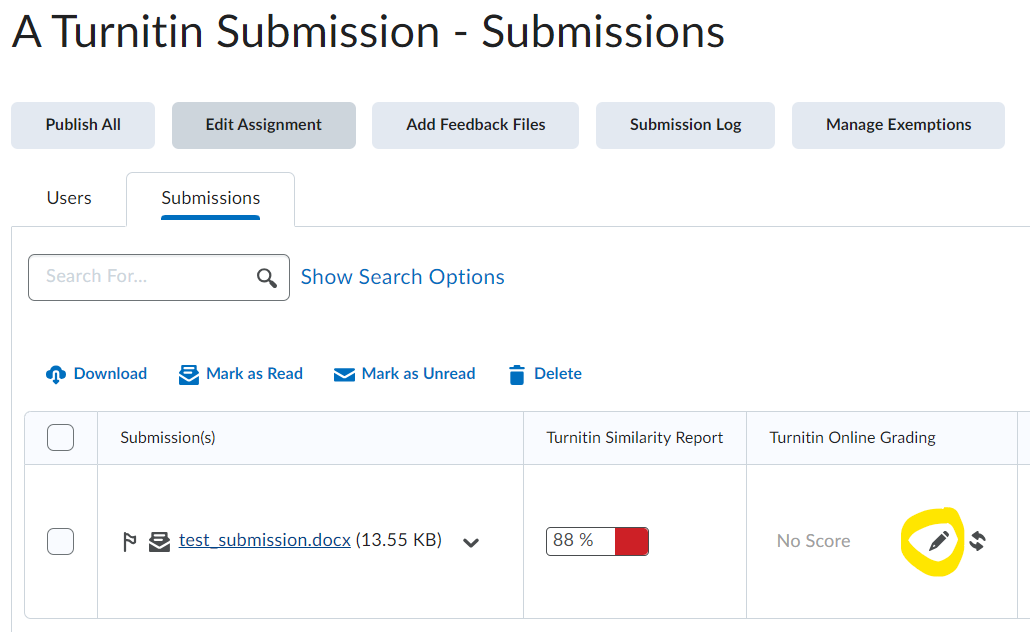Screen dimensions: 1030x632
Task: Click the Download cloud icon
Action: click(x=56, y=374)
